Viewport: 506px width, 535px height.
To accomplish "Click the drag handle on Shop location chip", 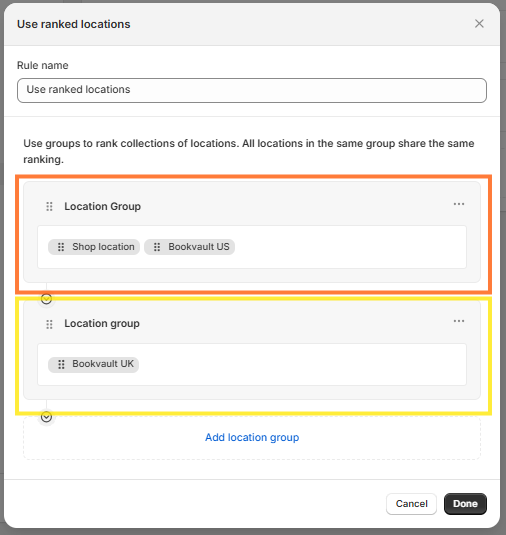I will coord(61,247).
